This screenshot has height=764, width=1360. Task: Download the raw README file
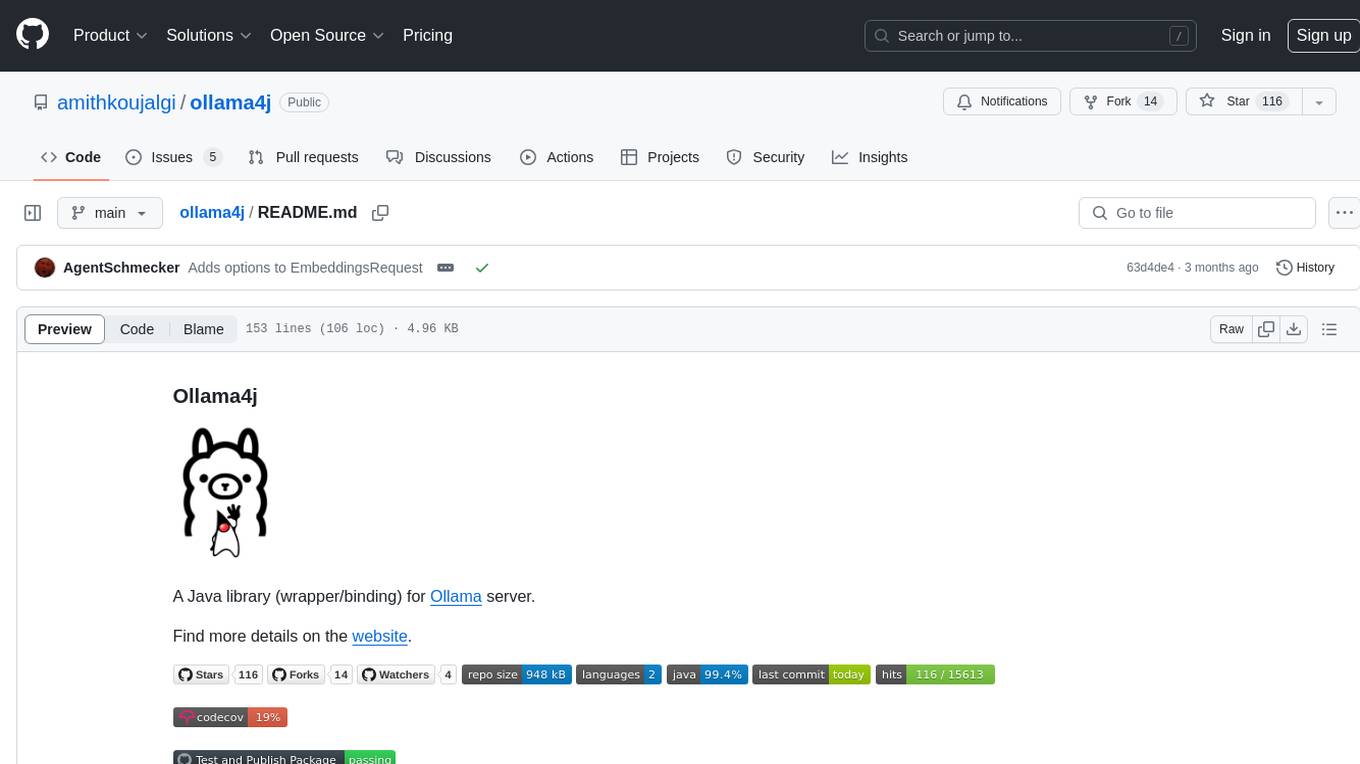click(x=1293, y=329)
